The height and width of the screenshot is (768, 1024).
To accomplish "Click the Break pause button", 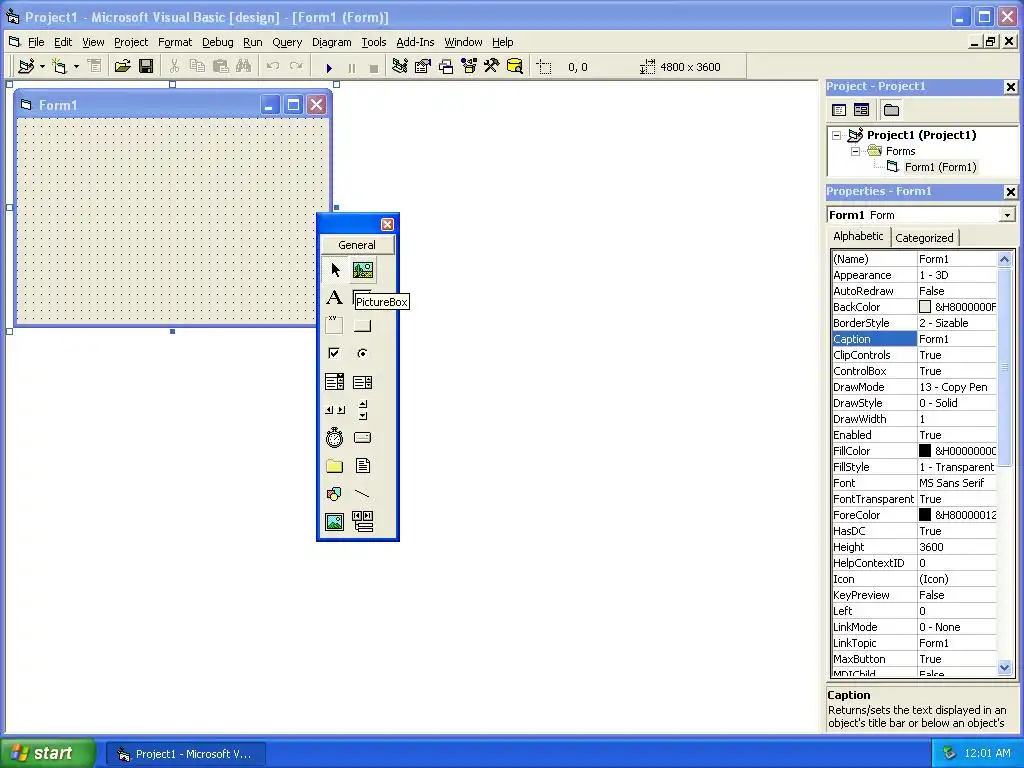I will pos(352,67).
